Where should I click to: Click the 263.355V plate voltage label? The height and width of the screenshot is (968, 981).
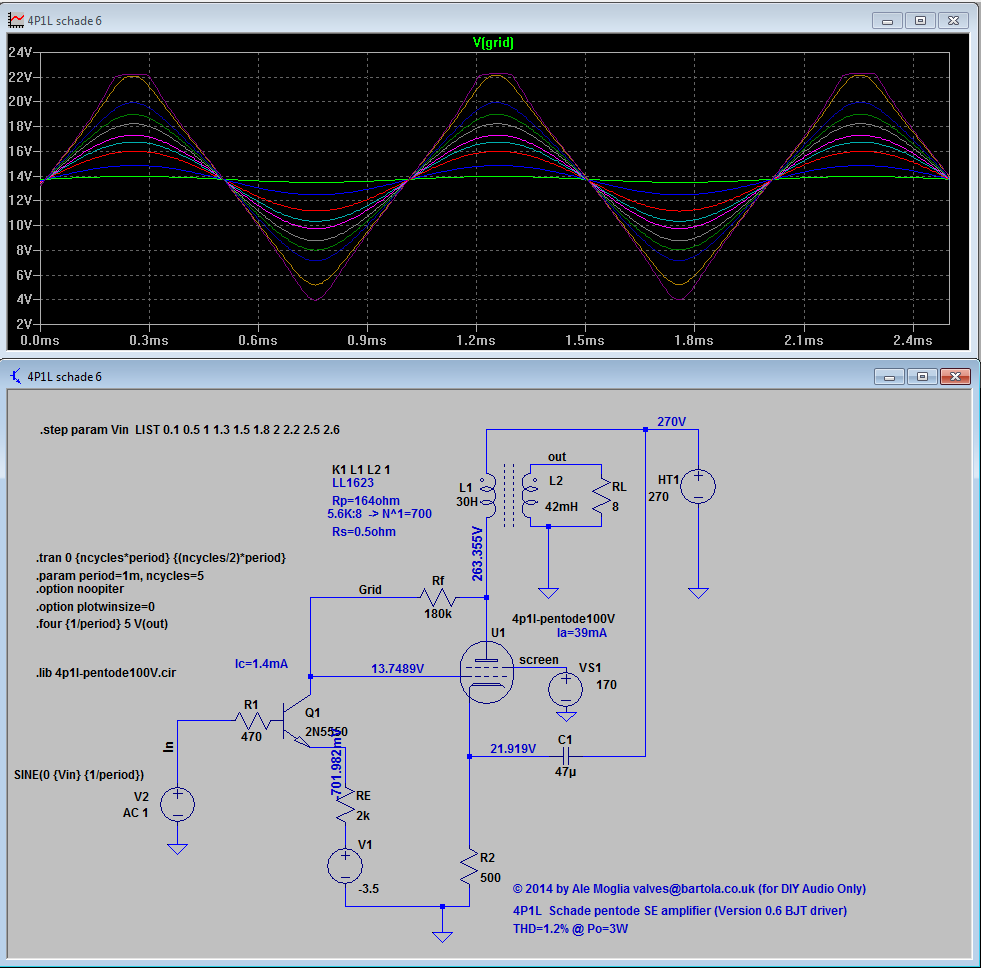[477, 554]
